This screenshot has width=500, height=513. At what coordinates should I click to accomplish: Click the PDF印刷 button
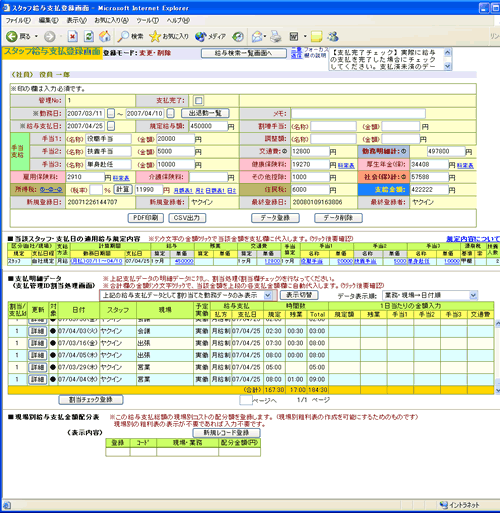(x=146, y=218)
